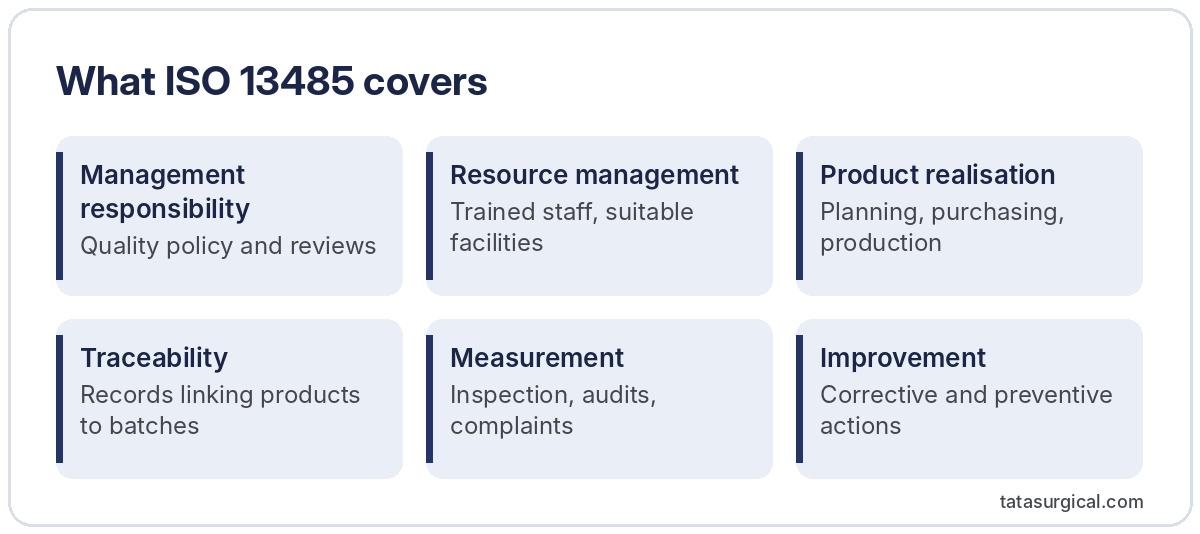Image resolution: width=1200 pixels, height=534 pixels.
Task: Click the 'What ISO 13485 covers' heading
Action: [x=272, y=82]
